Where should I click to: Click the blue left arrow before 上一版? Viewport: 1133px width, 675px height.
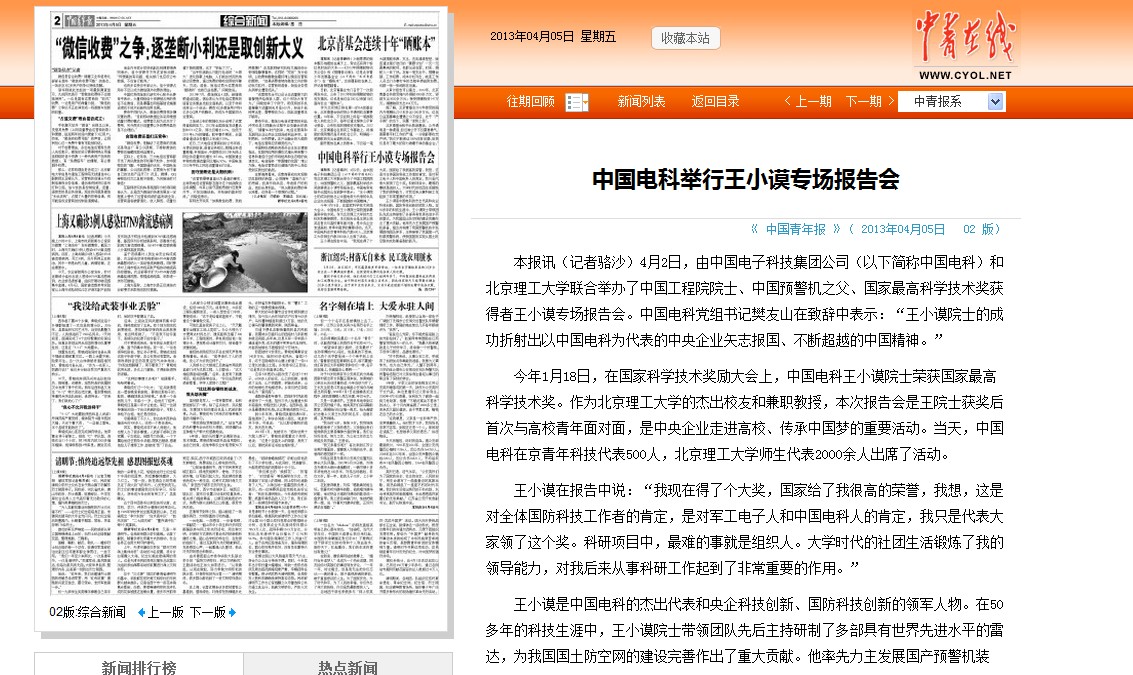pos(143,611)
